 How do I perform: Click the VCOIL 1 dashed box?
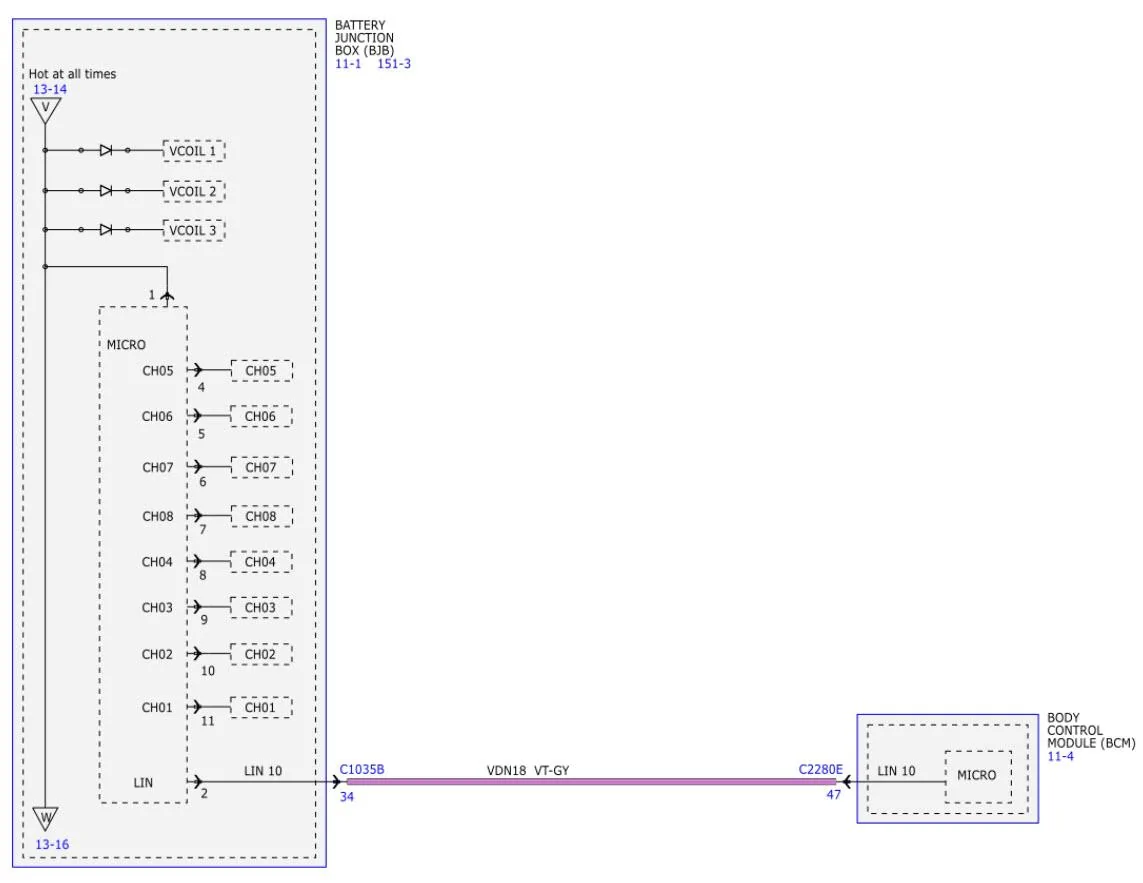tap(193, 151)
